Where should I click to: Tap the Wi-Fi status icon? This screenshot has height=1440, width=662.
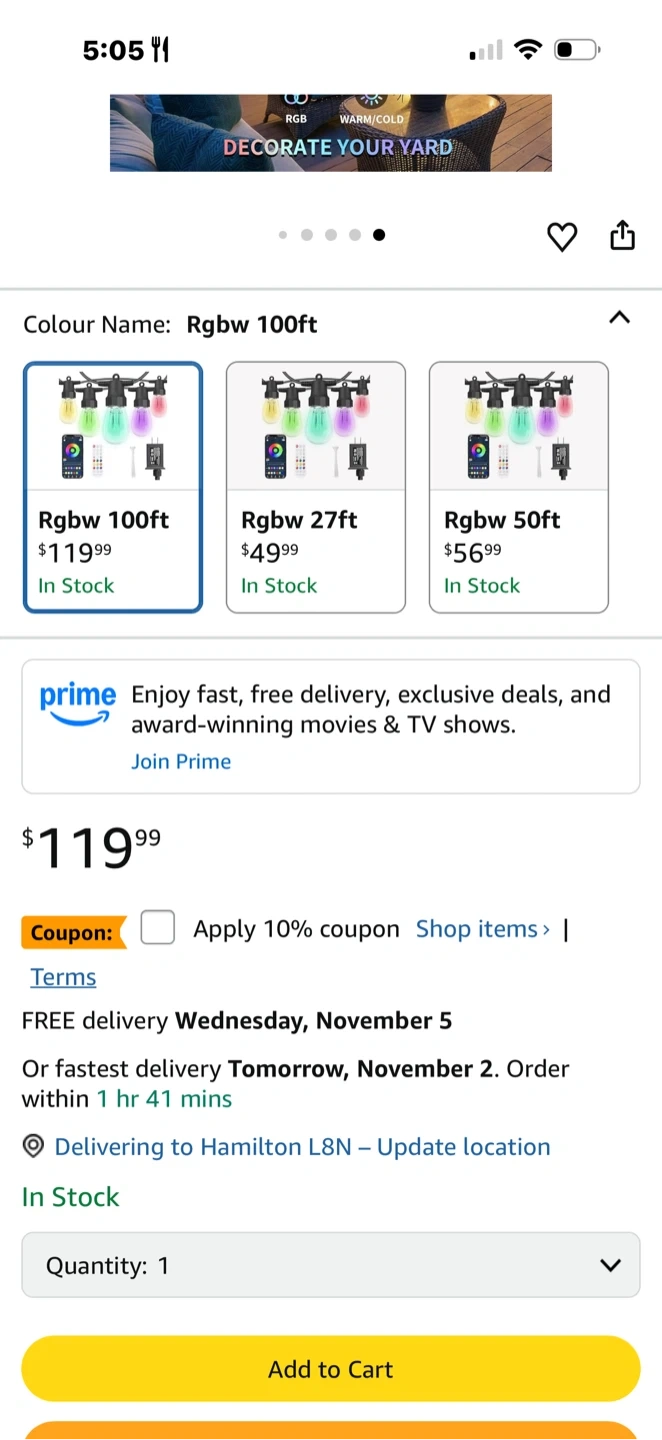(527, 49)
